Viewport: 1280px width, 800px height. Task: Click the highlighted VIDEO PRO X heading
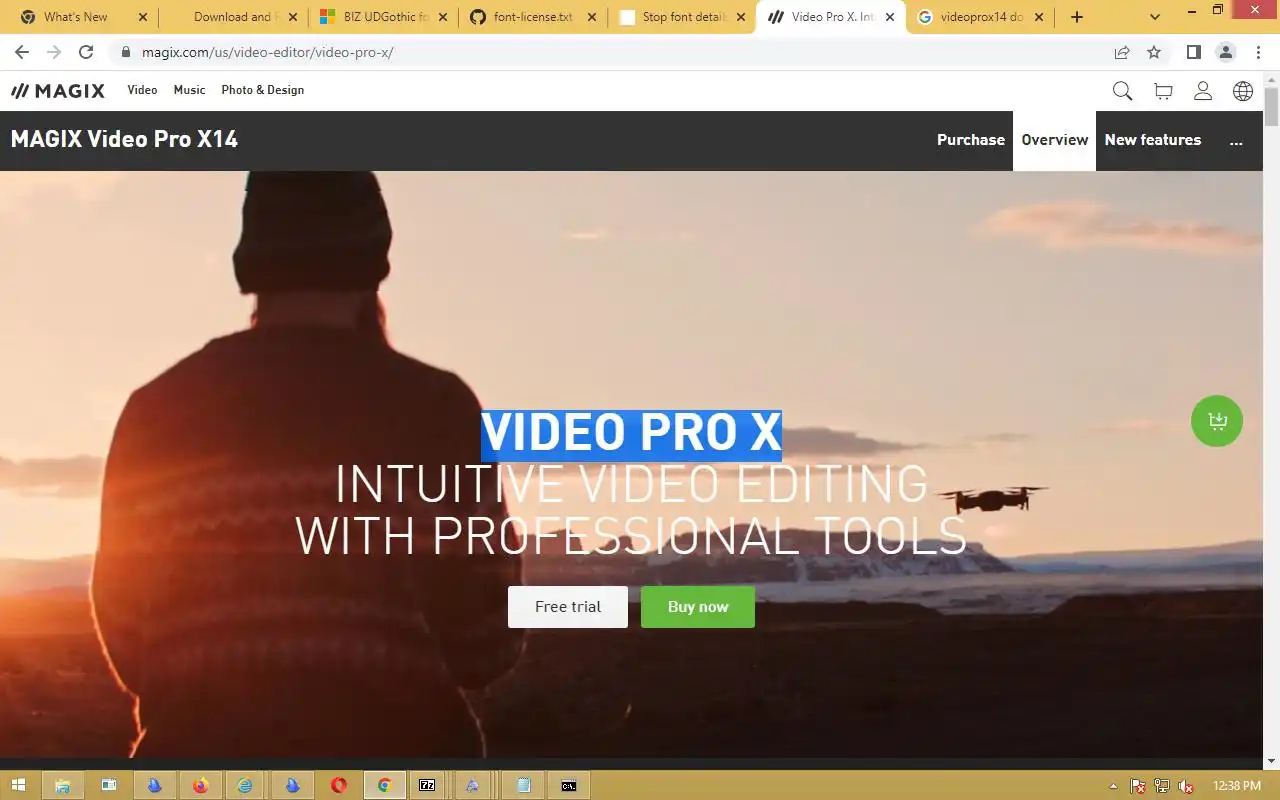pos(631,433)
